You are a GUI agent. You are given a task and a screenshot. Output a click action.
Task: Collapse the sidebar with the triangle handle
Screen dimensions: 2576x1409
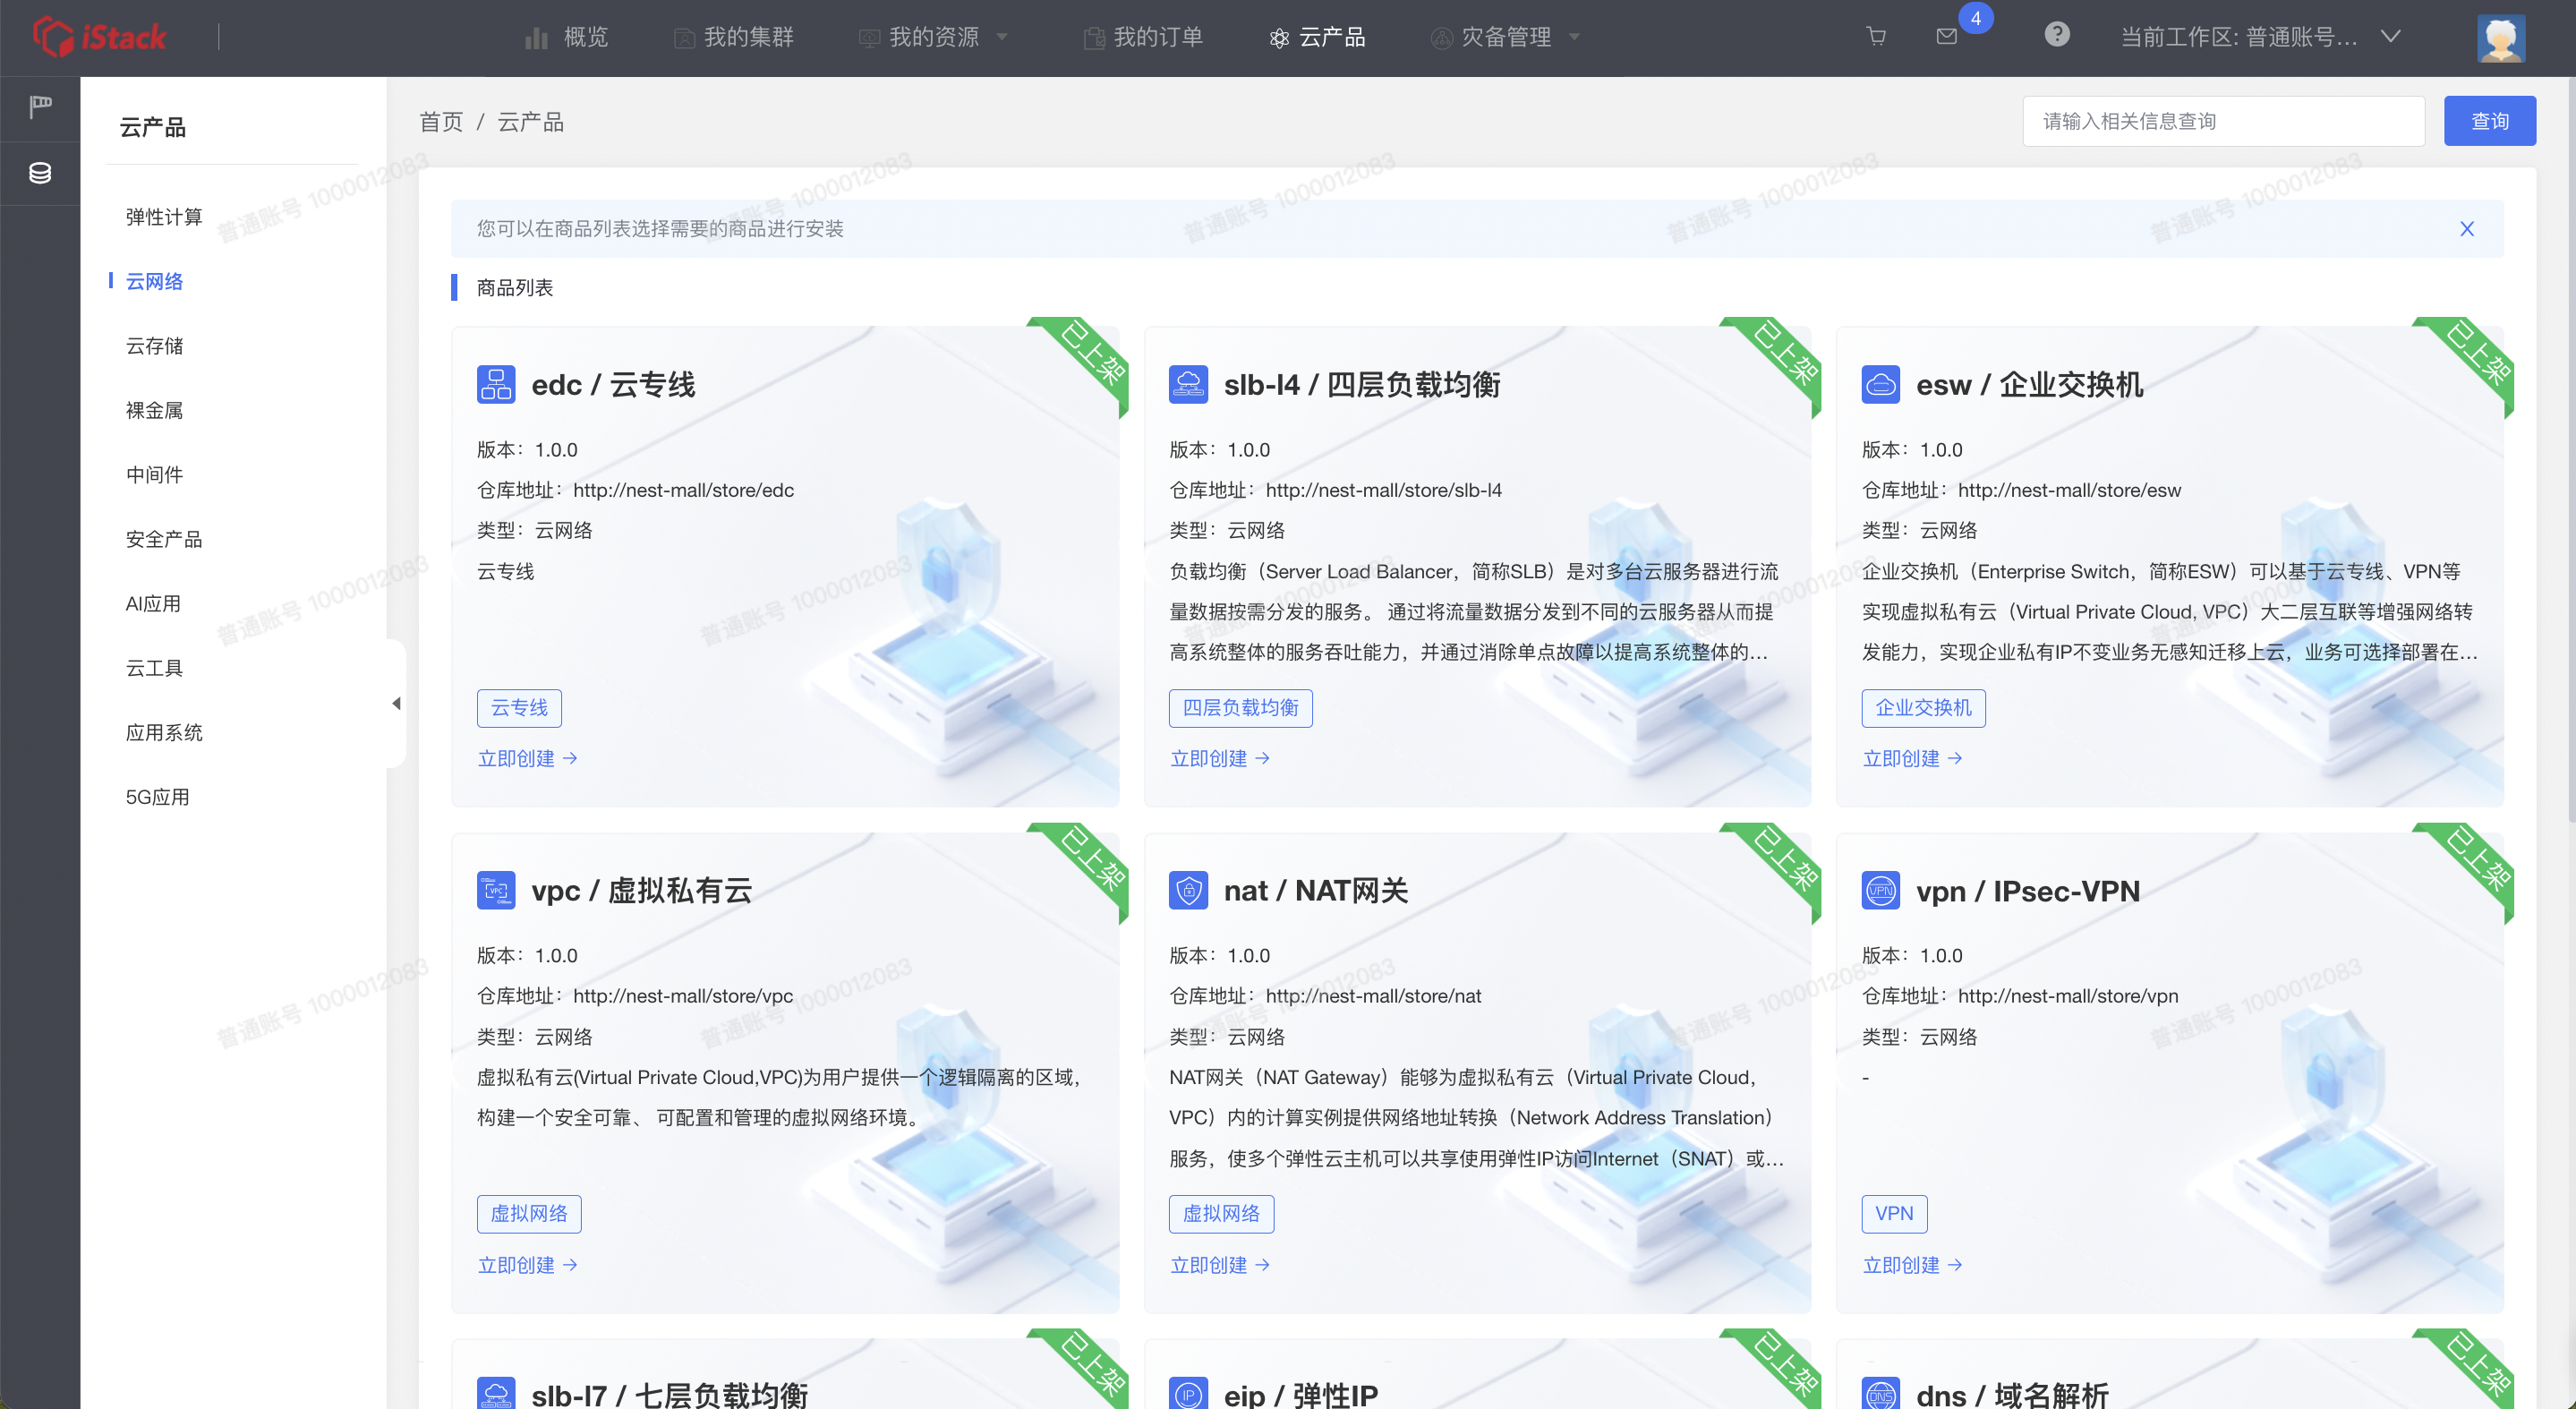tap(397, 703)
